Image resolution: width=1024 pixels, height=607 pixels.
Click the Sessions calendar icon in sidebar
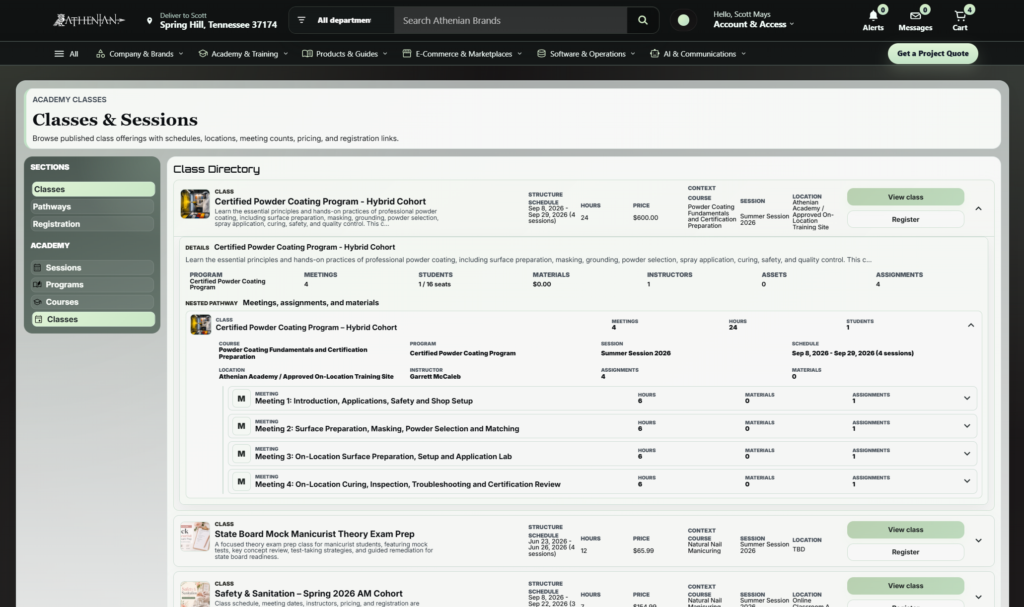[x=38, y=267]
